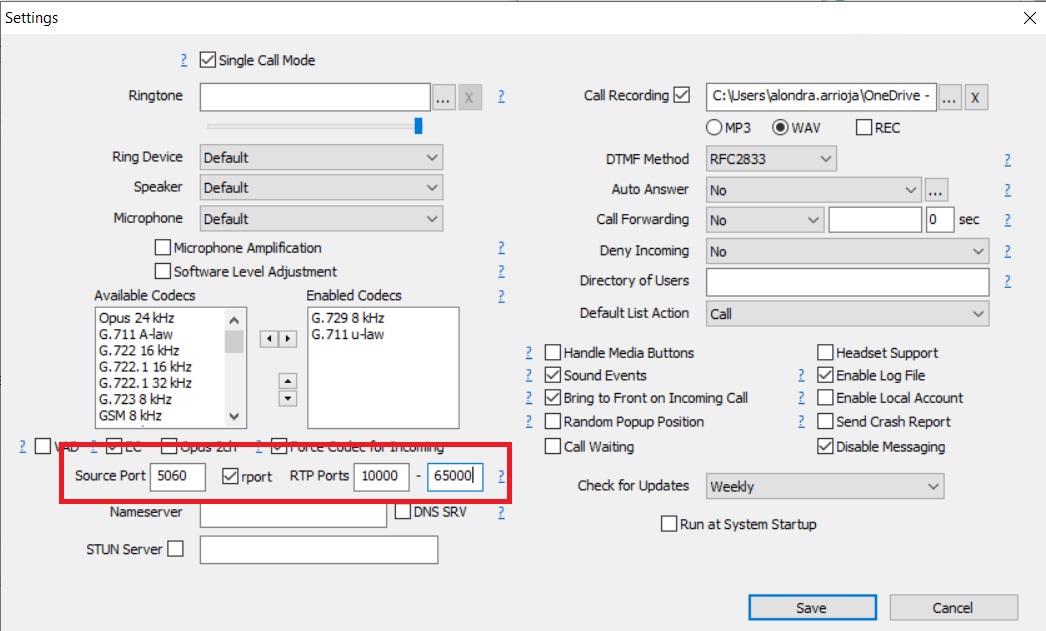Clear Call Recording path with X button
Image resolution: width=1046 pixels, height=631 pixels.
pyautogui.click(x=976, y=97)
